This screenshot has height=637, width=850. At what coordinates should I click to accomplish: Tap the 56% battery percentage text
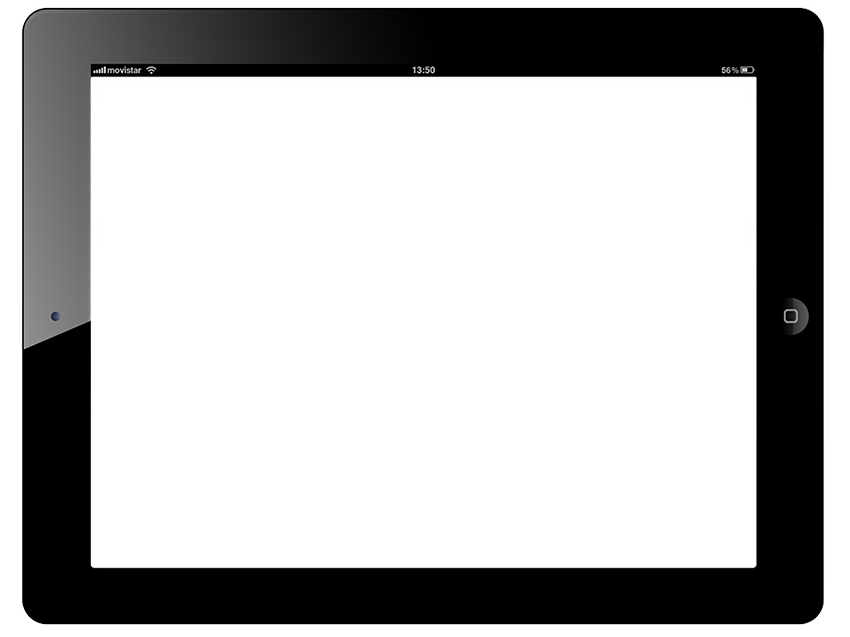point(729,71)
